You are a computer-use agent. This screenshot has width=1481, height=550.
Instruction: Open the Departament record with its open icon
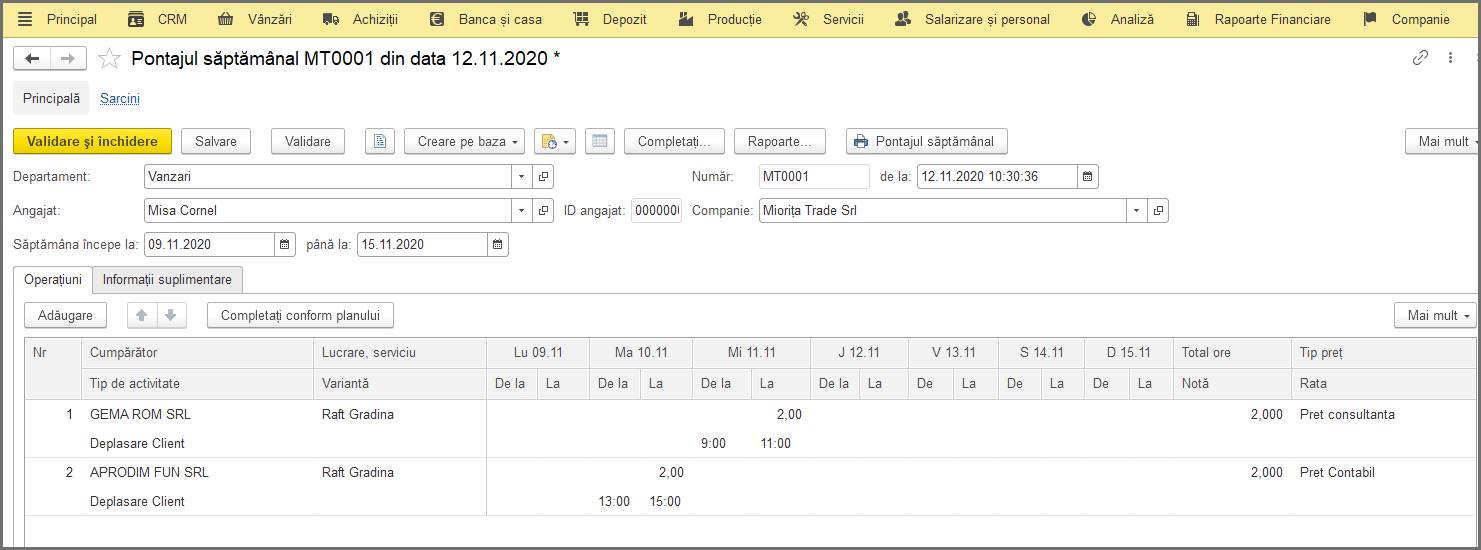[x=543, y=177]
